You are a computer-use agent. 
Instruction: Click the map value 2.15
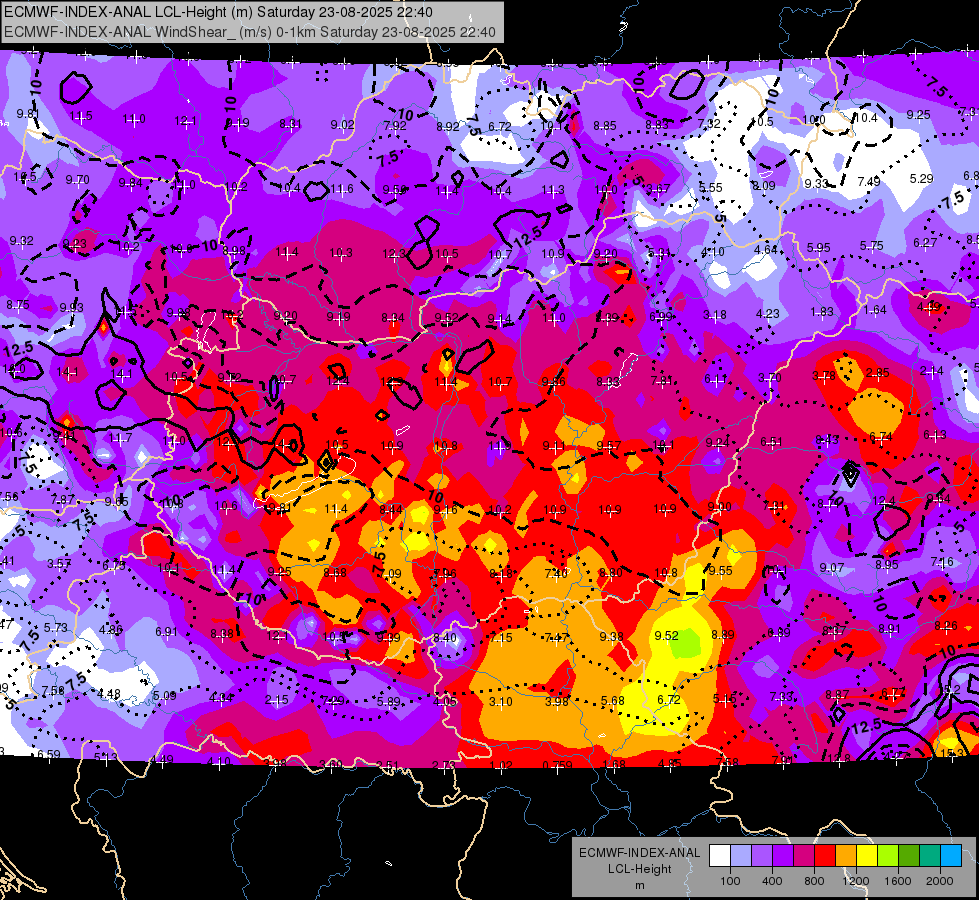pos(276,700)
